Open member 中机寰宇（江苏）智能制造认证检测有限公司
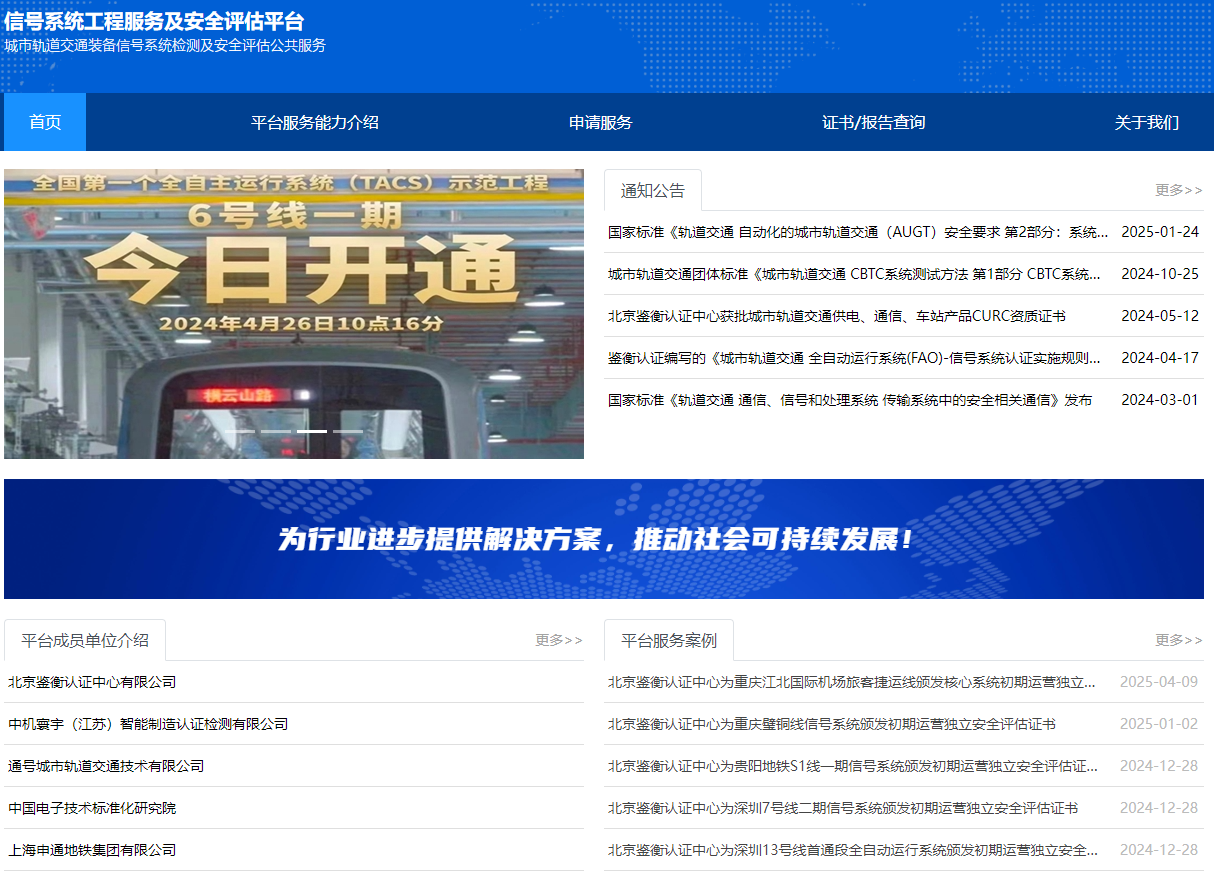Image resolution: width=1214 pixels, height=876 pixels. click(x=148, y=724)
